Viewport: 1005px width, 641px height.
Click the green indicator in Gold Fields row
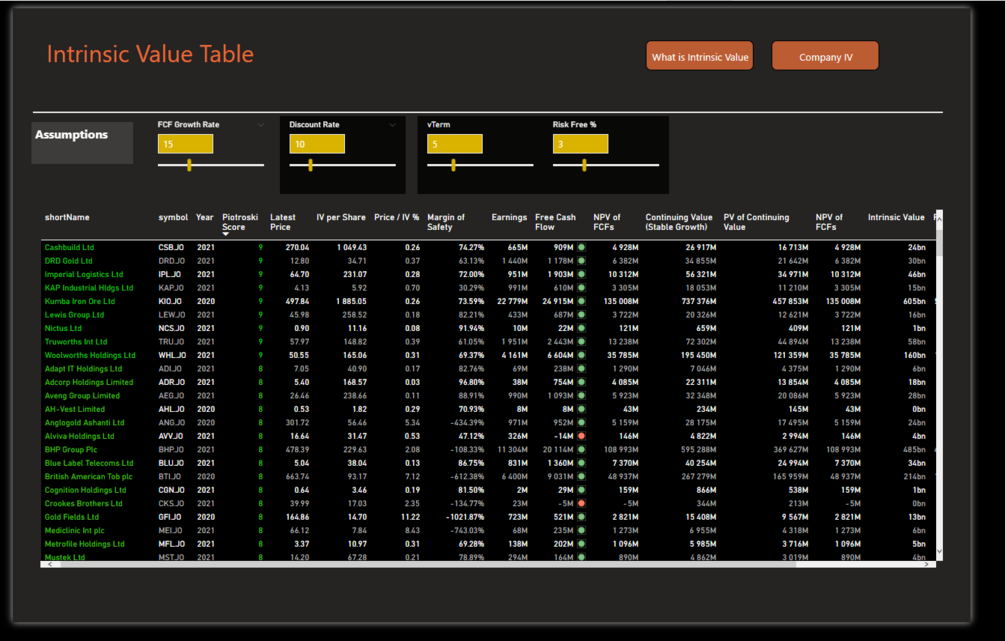581,517
